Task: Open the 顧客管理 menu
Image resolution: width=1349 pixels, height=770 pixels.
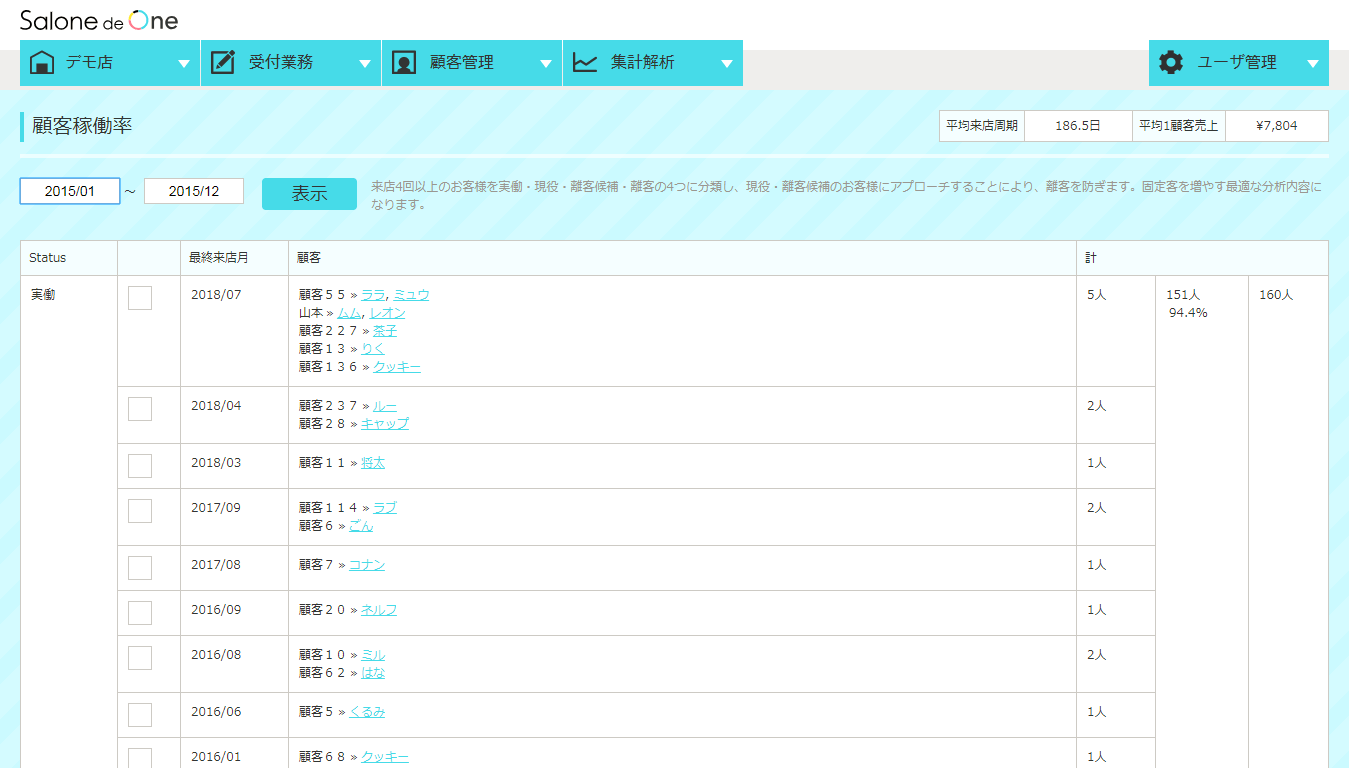Action: (462, 62)
